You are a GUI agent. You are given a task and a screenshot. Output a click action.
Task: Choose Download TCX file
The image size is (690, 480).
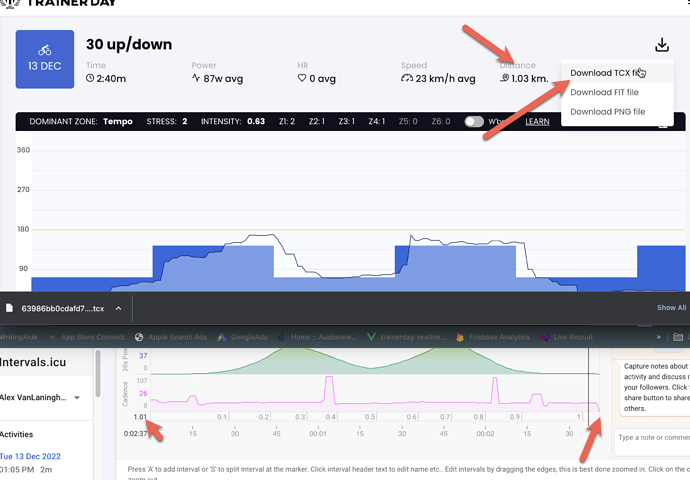coord(617,73)
